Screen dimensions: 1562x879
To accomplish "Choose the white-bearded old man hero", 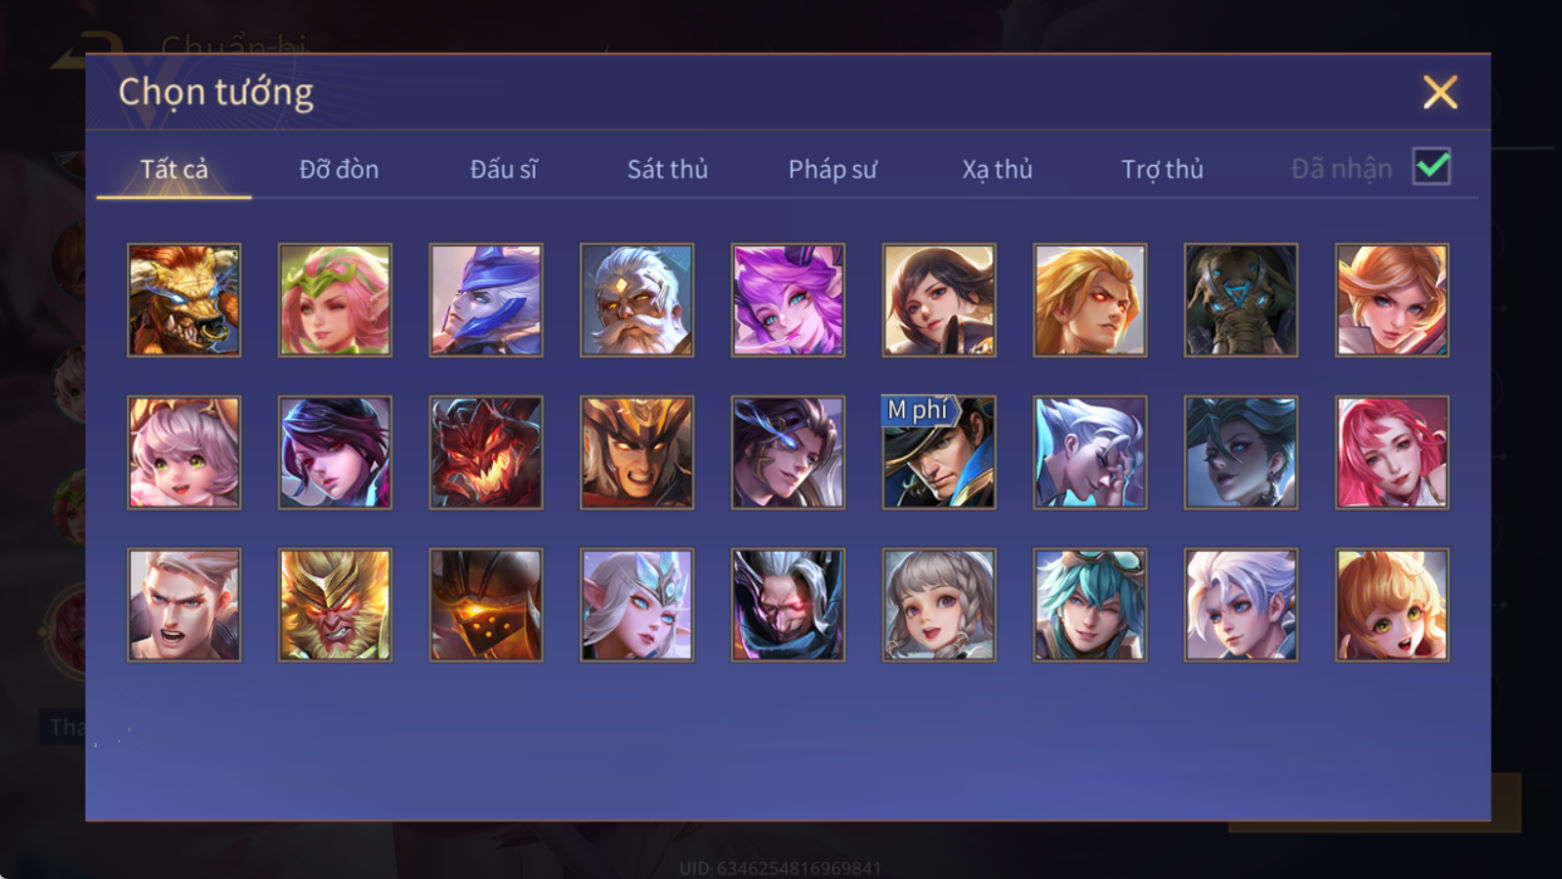I will (637, 300).
